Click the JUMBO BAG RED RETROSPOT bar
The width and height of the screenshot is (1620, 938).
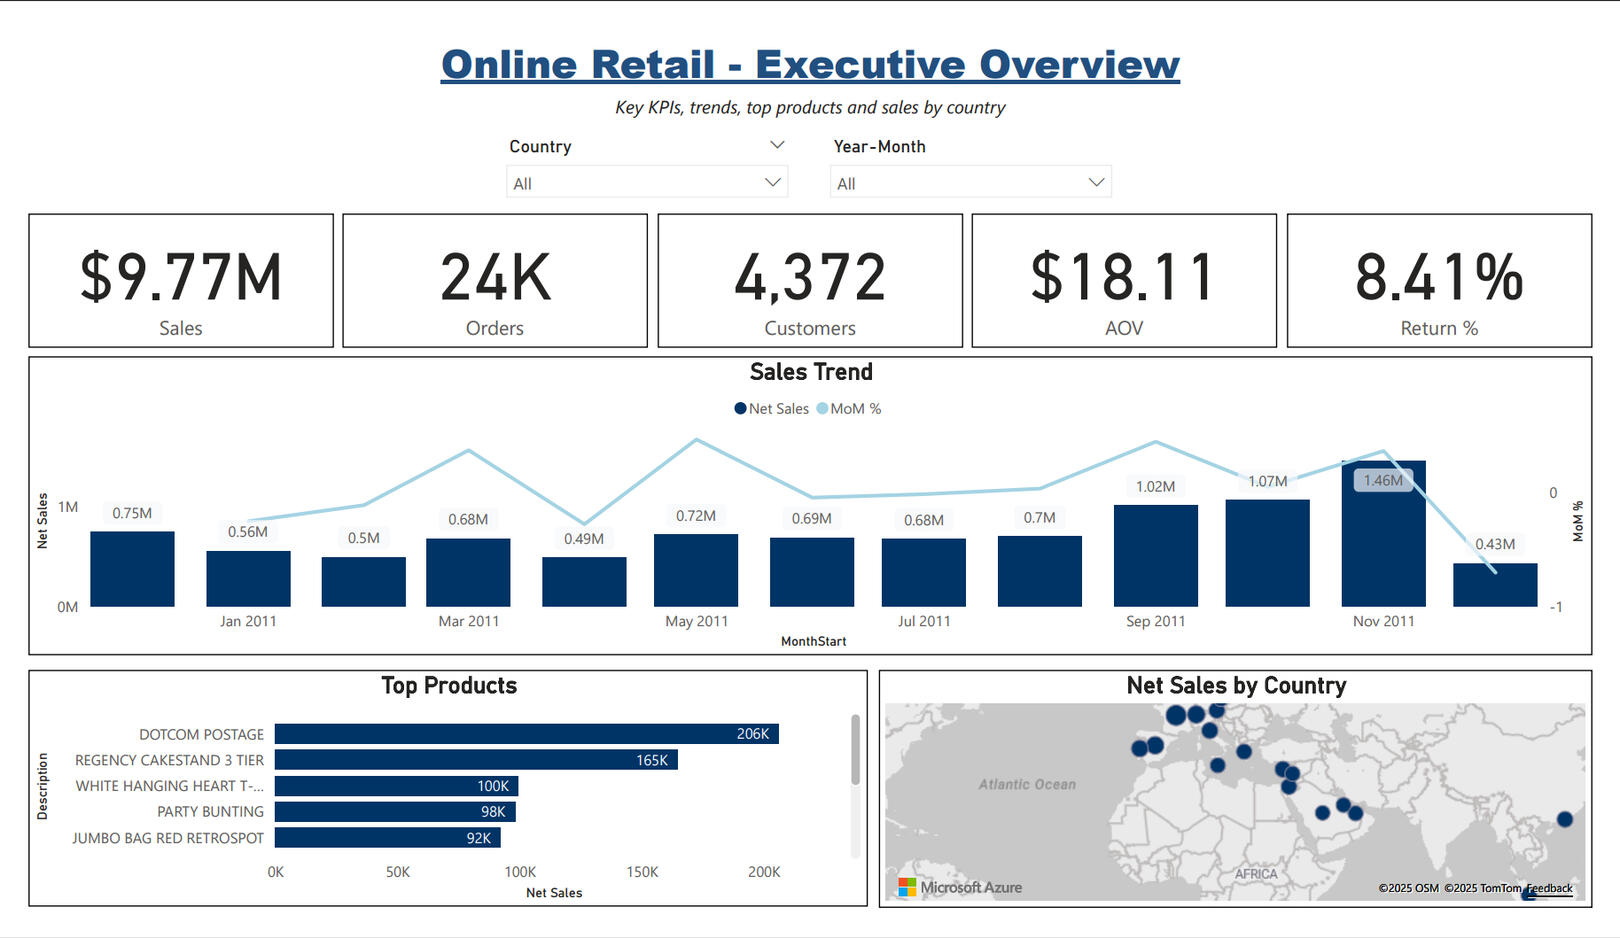pyautogui.click(x=387, y=838)
